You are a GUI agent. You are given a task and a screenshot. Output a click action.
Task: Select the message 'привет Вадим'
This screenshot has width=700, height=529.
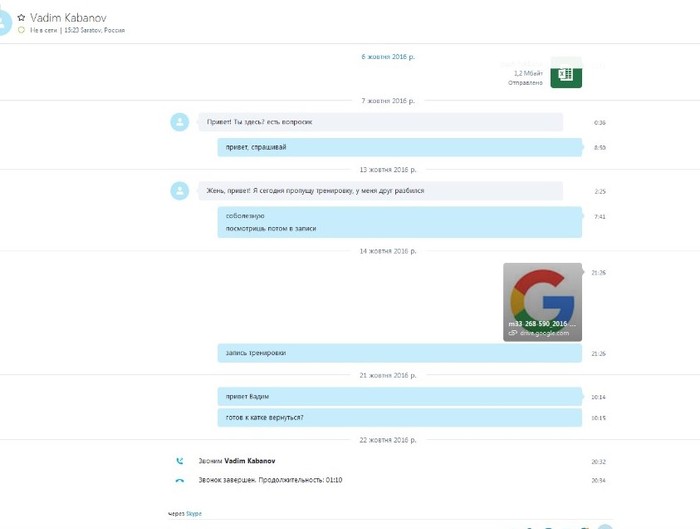[400, 396]
